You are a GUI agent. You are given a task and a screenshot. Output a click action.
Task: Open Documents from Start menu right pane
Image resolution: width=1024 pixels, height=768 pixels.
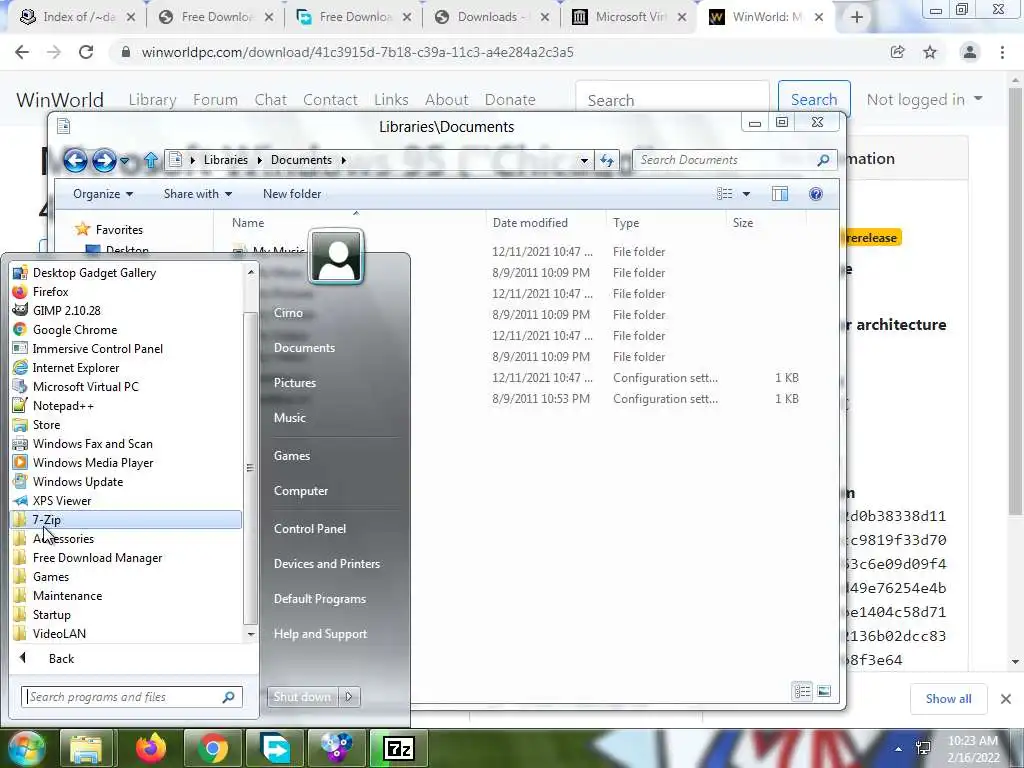[x=304, y=347]
